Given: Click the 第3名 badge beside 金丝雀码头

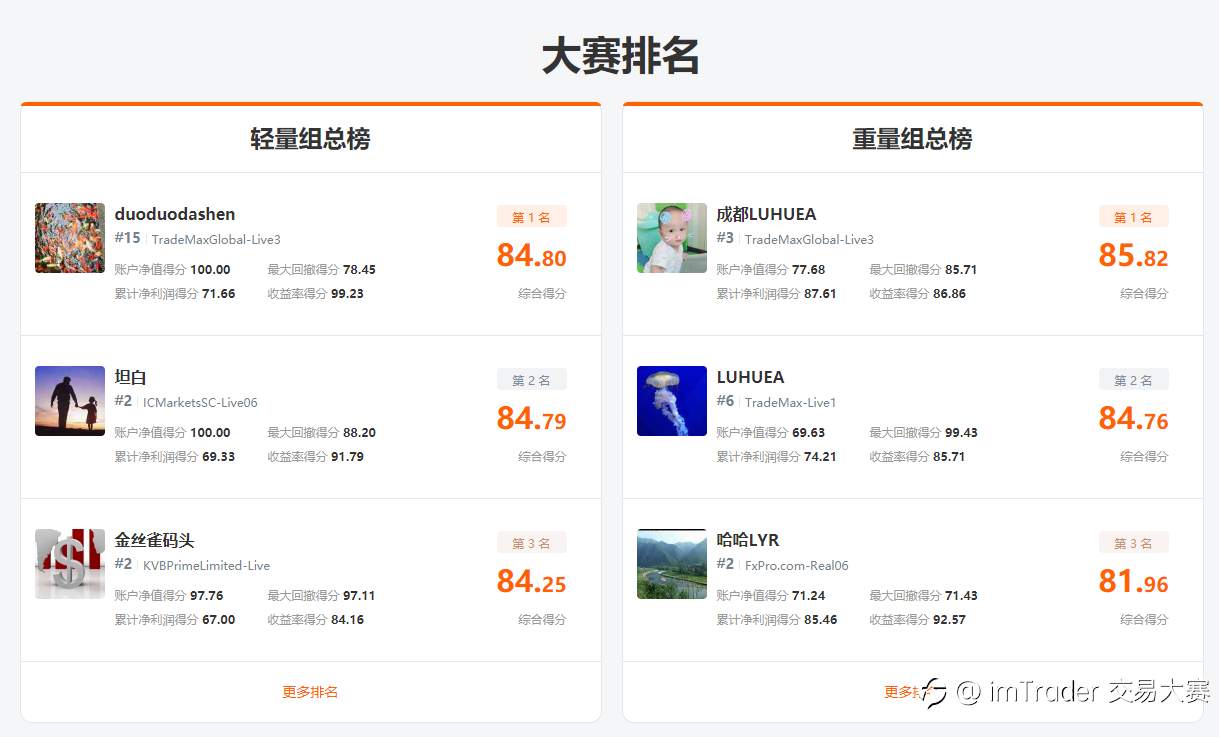Looking at the screenshot, I should pos(532,543).
